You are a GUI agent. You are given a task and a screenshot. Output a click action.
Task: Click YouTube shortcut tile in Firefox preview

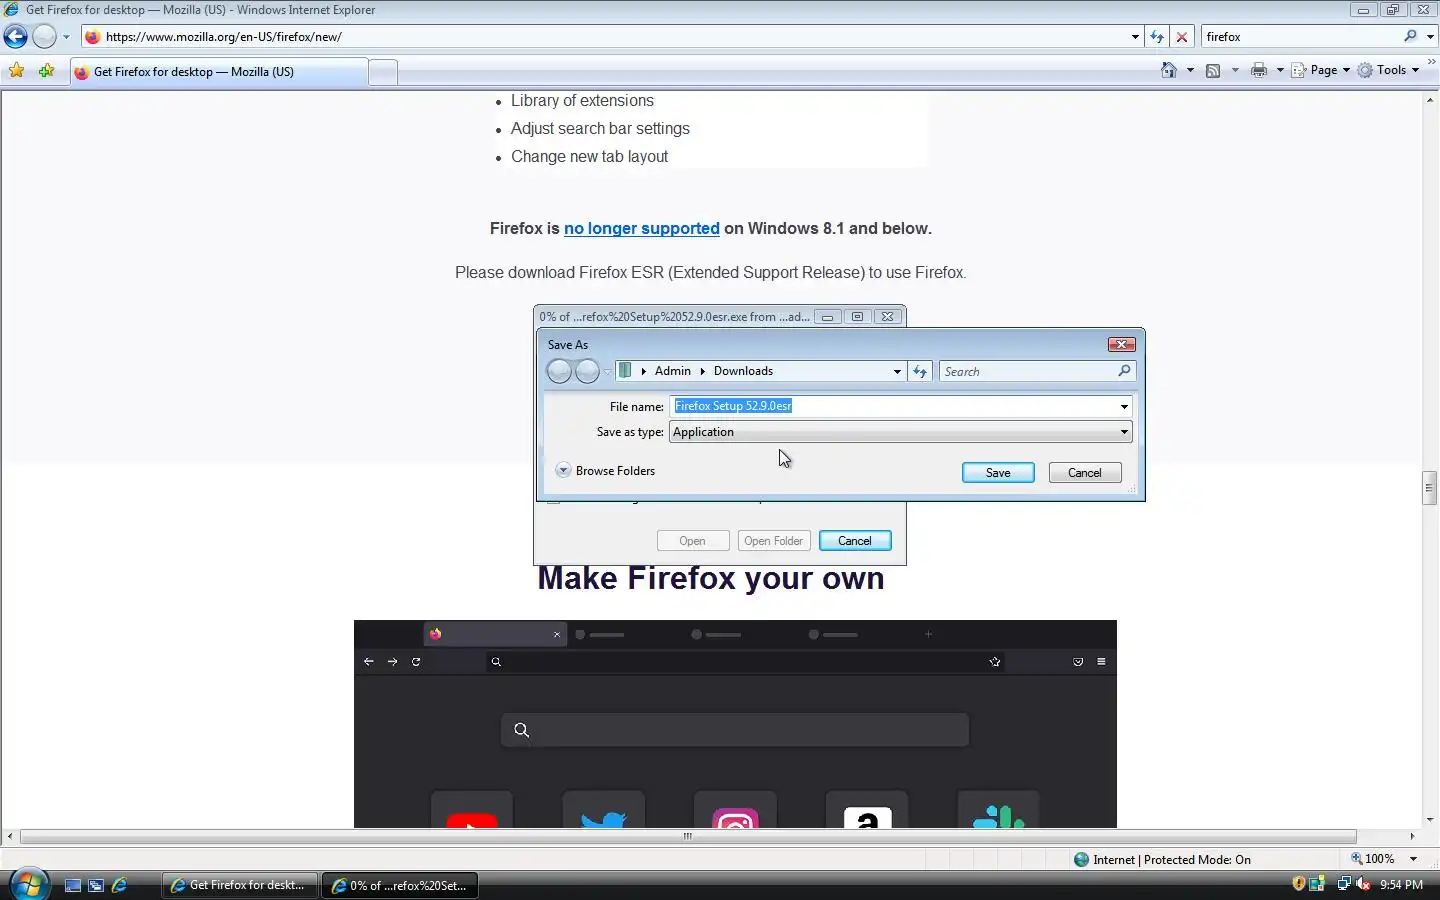click(472, 810)
